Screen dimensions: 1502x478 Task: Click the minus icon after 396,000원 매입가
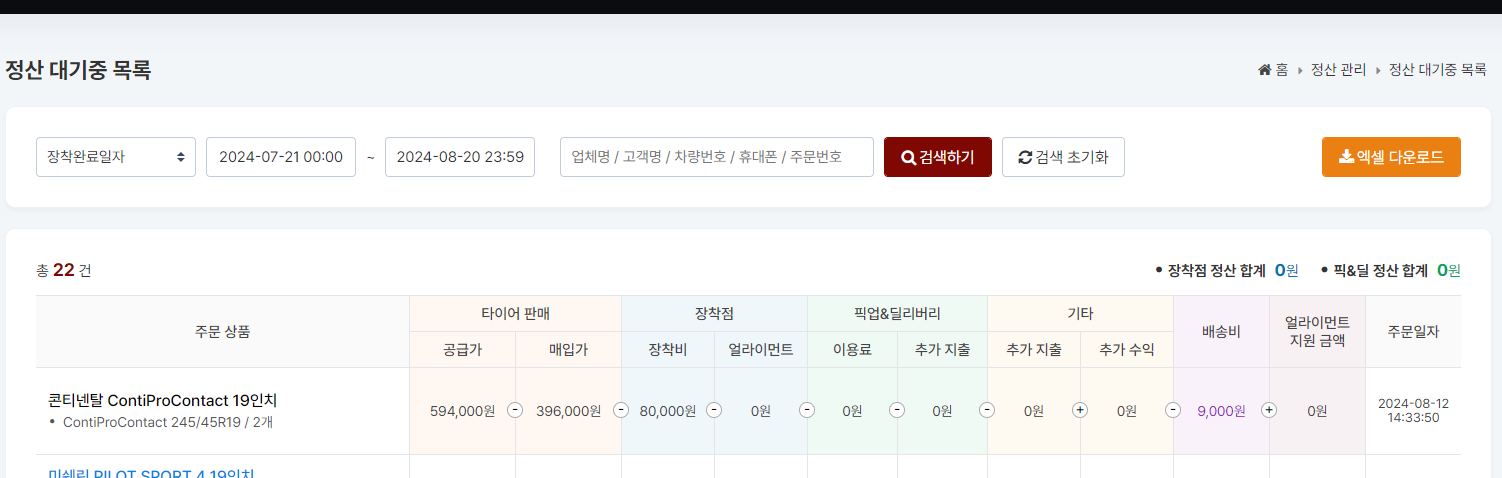621,410
